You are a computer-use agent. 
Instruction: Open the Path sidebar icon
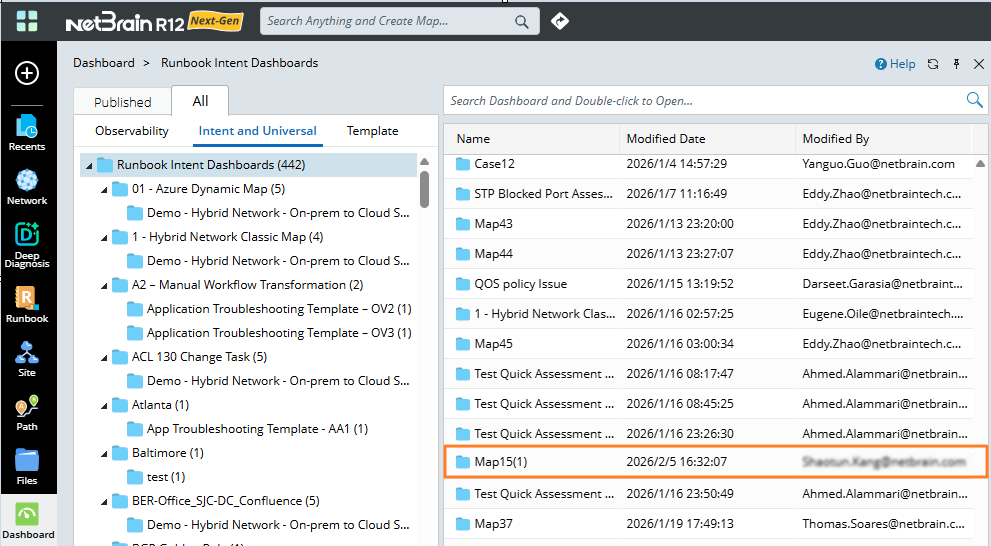coord(27,412)
